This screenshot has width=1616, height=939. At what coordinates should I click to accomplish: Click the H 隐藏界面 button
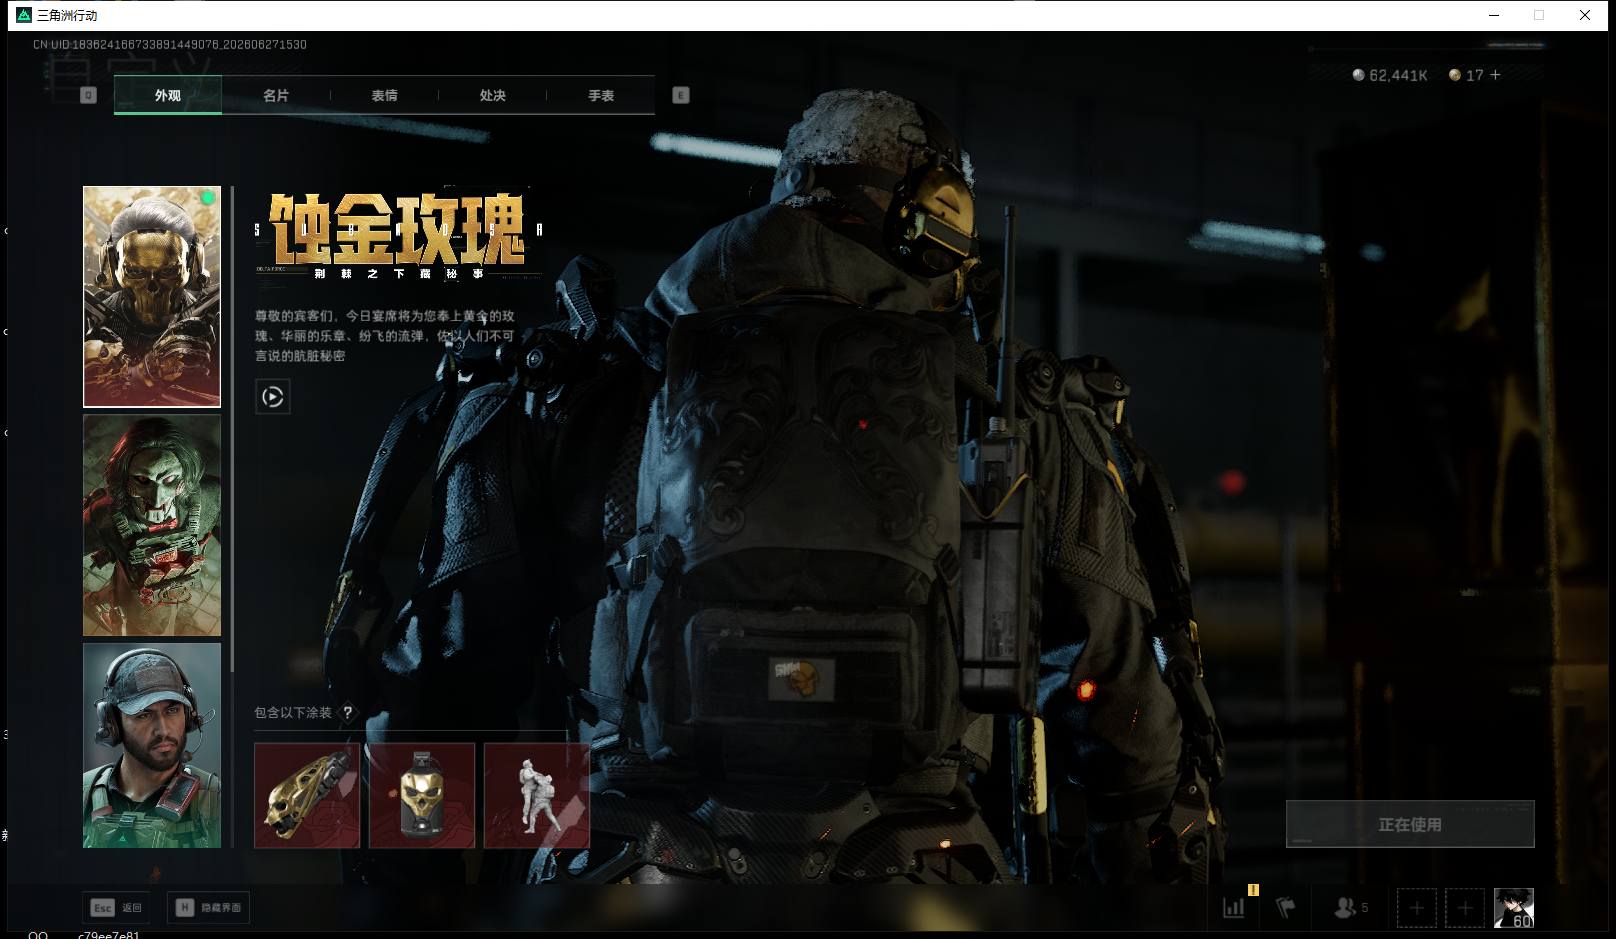point(208,907)
